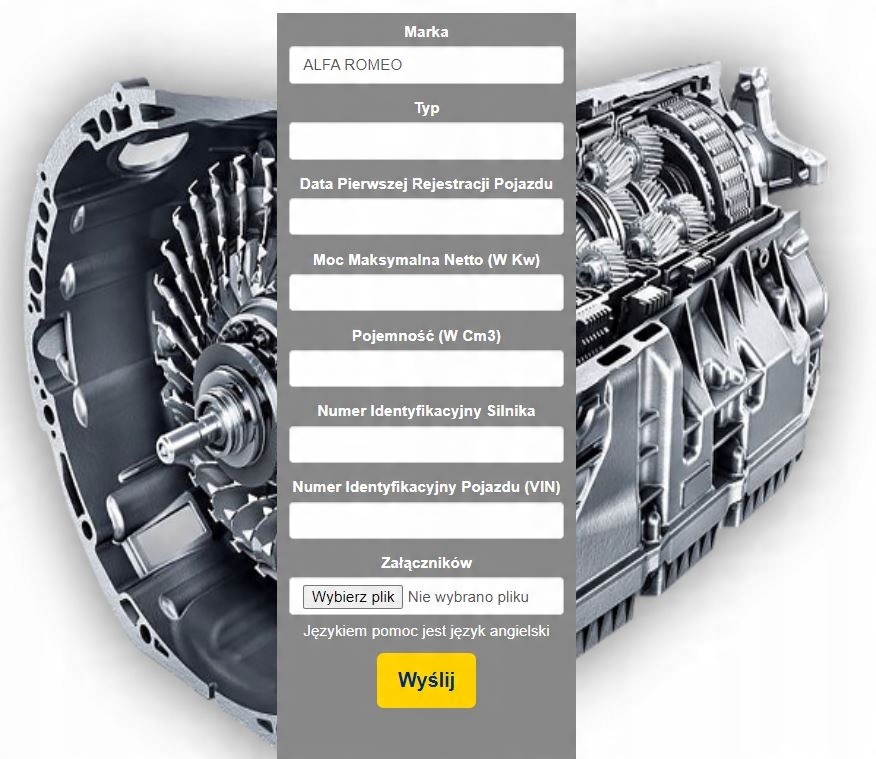876x759 pixels.
Task: Select the Moc Maksymalna Netto input box
Action: point(426,292)
